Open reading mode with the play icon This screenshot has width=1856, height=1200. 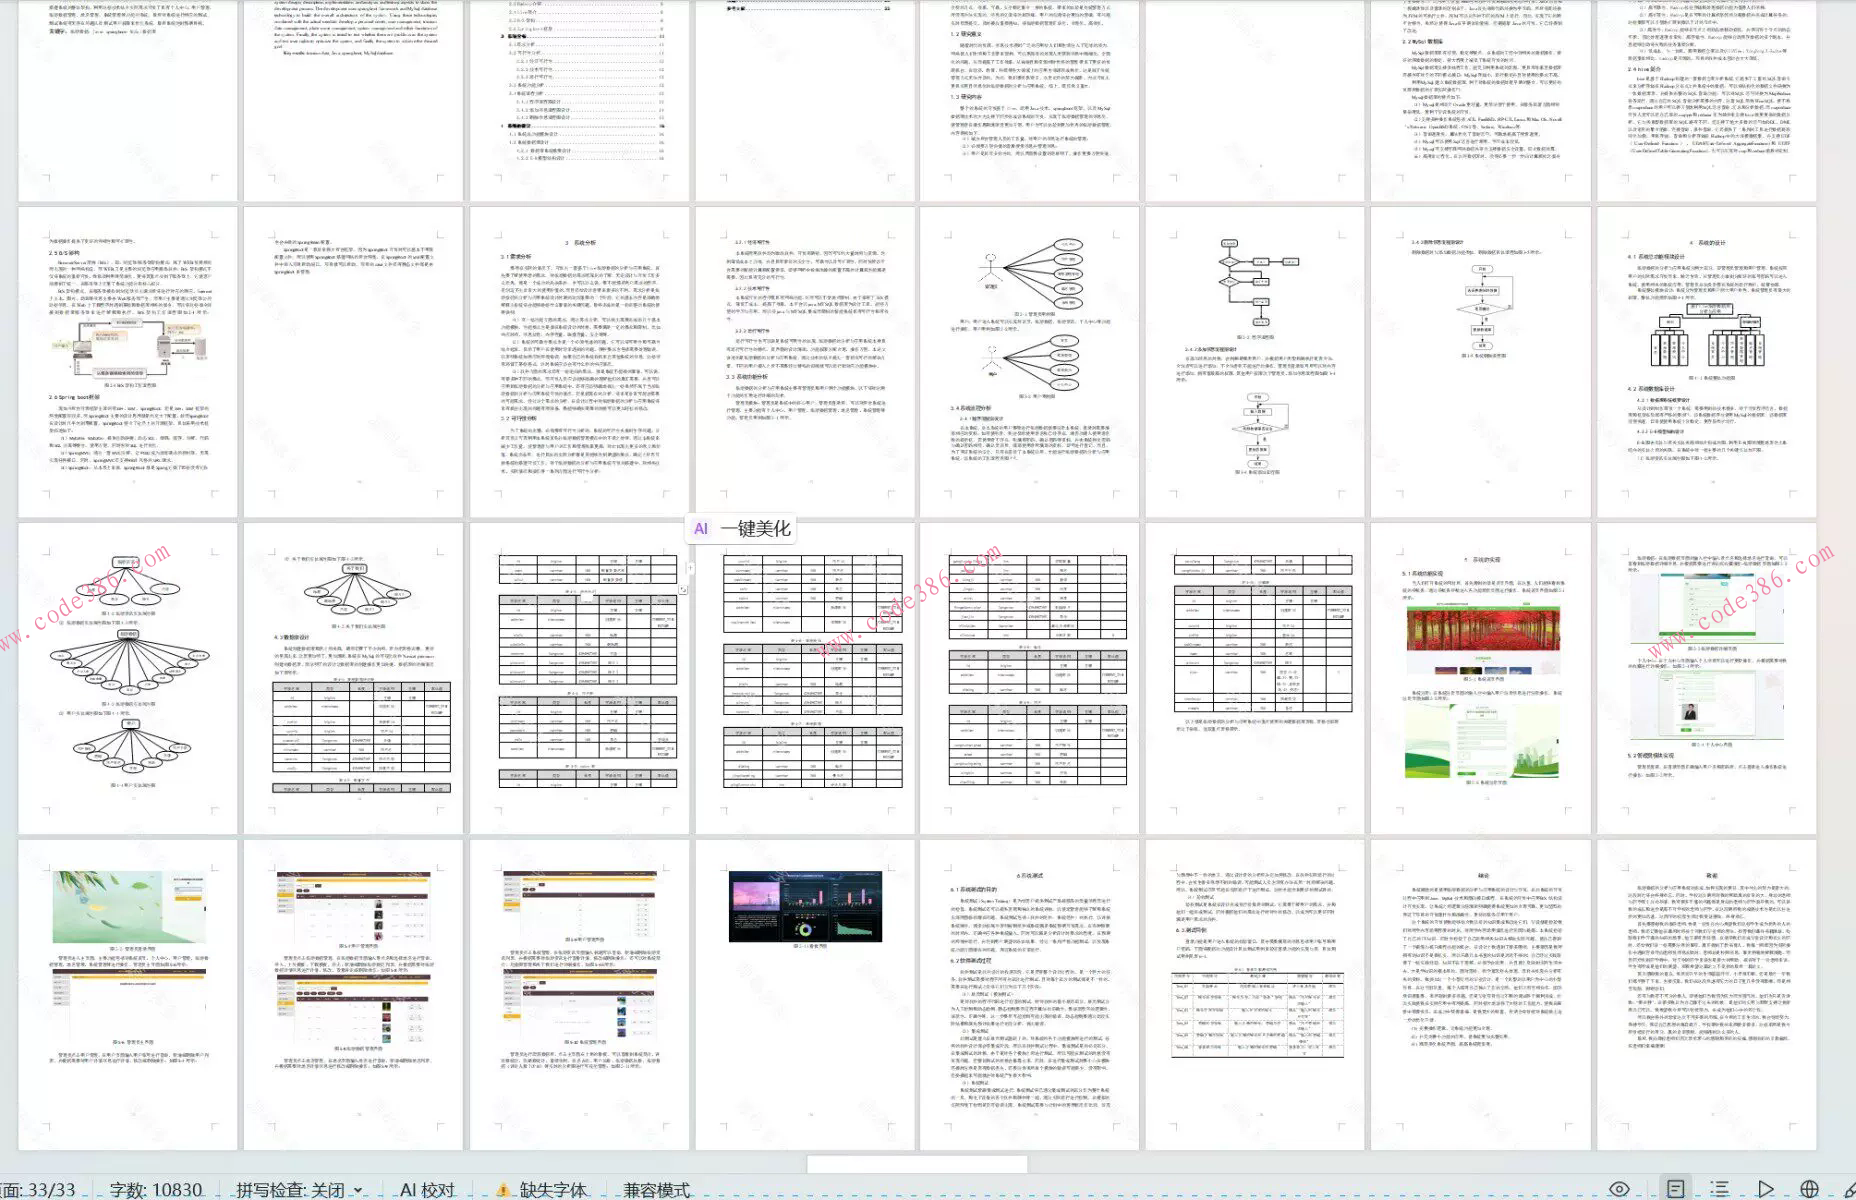coord(1766,1189)
